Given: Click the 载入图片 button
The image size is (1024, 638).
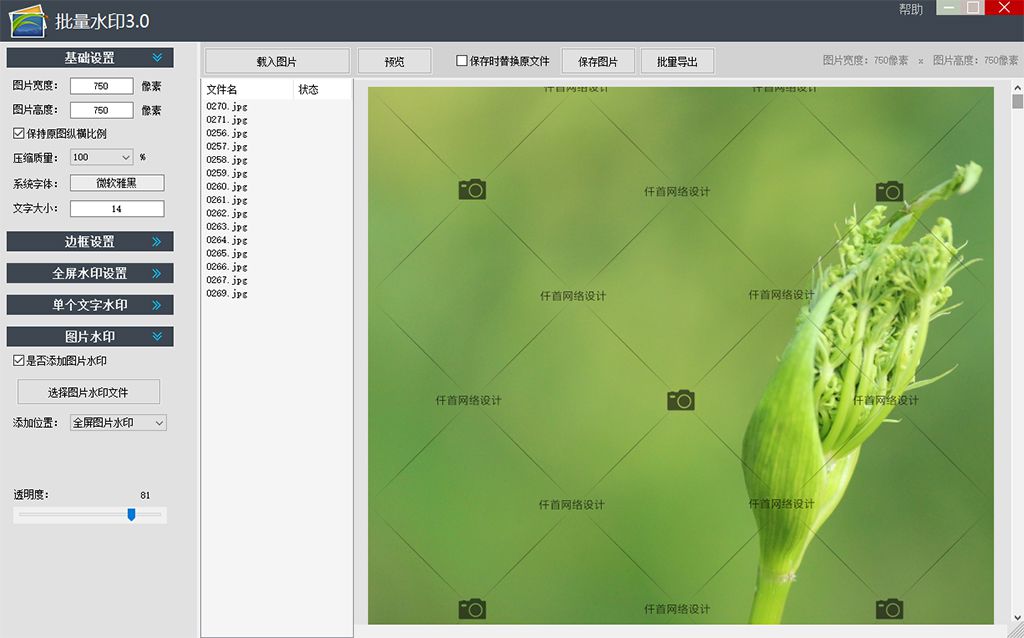Looking at the screenshot, I should tap(277, 61).
